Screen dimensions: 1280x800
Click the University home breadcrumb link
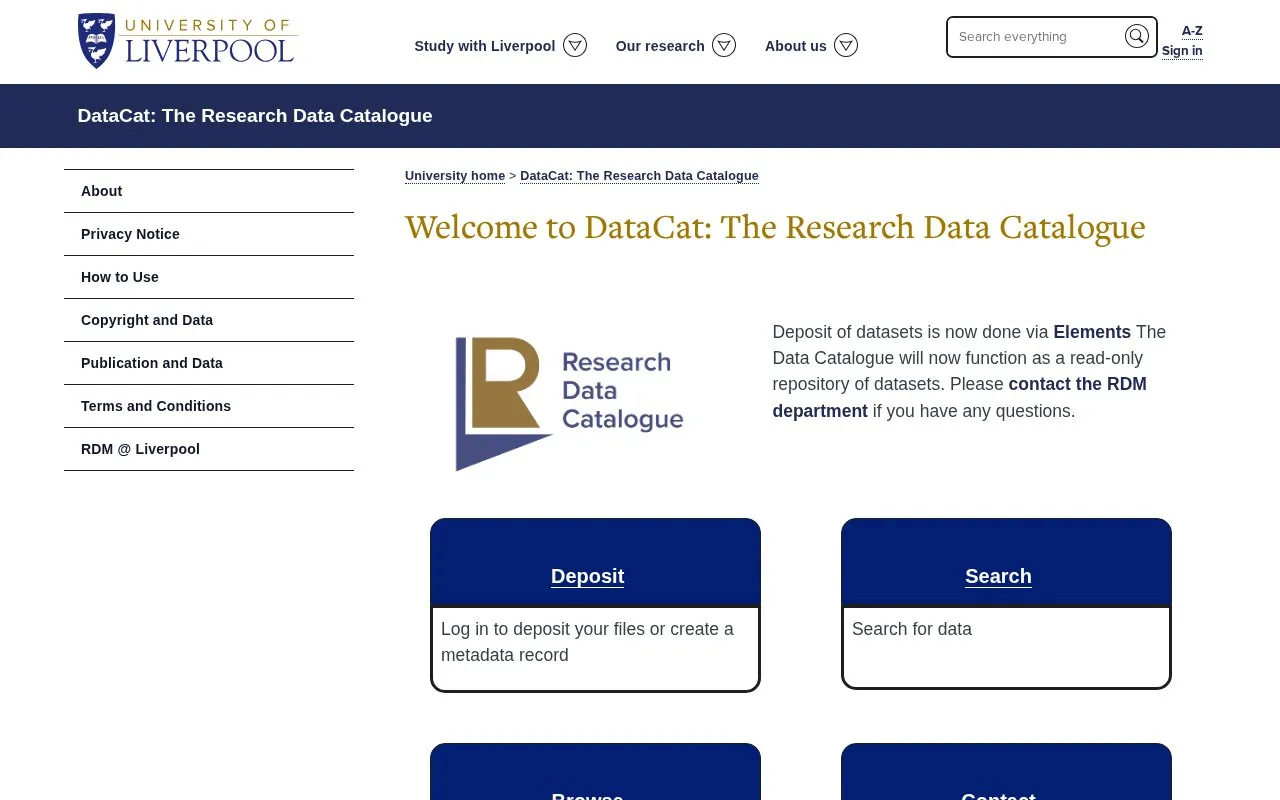pos(455,176)
